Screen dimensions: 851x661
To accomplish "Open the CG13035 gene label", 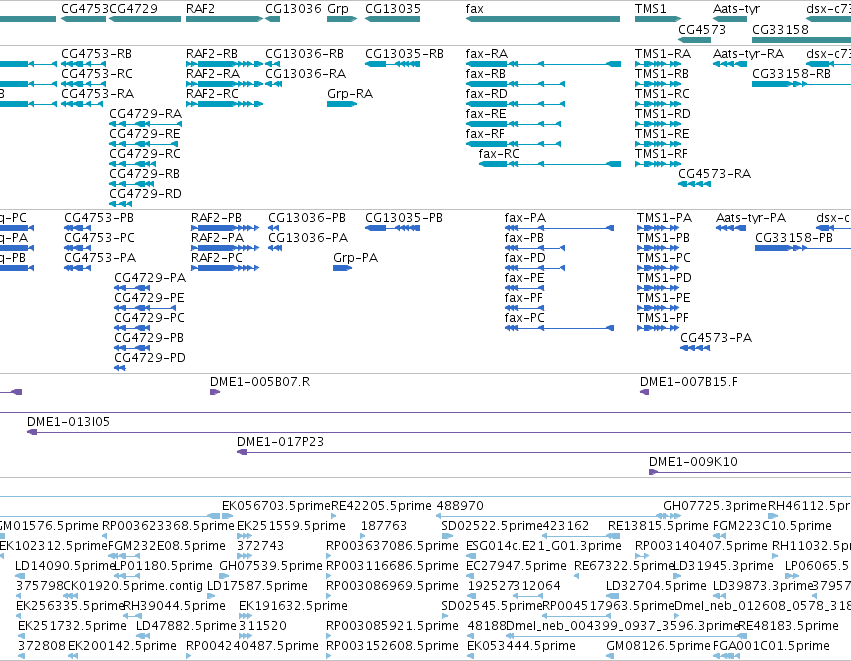I will tap(393, 9).
